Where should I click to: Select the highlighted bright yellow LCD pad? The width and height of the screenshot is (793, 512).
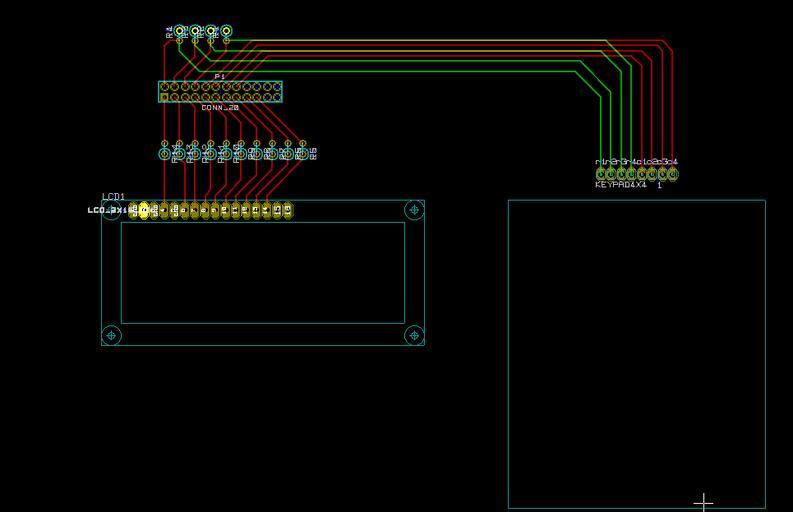pos(144,210)
